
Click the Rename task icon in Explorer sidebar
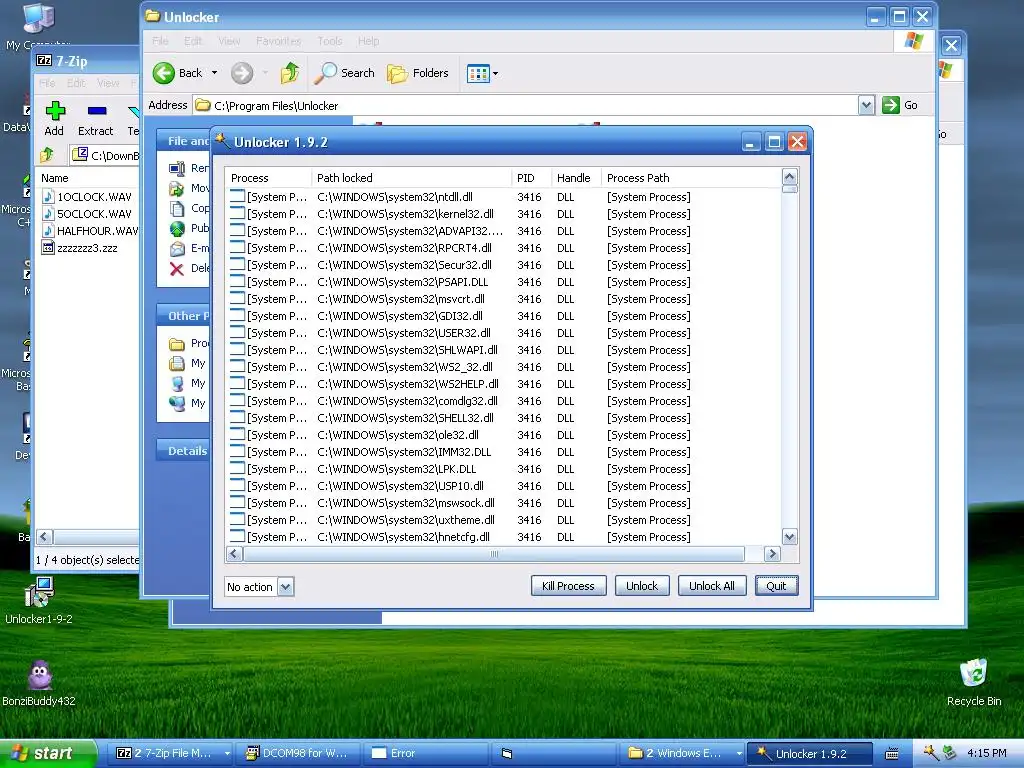pyautogui.click(x=176, y=168)
